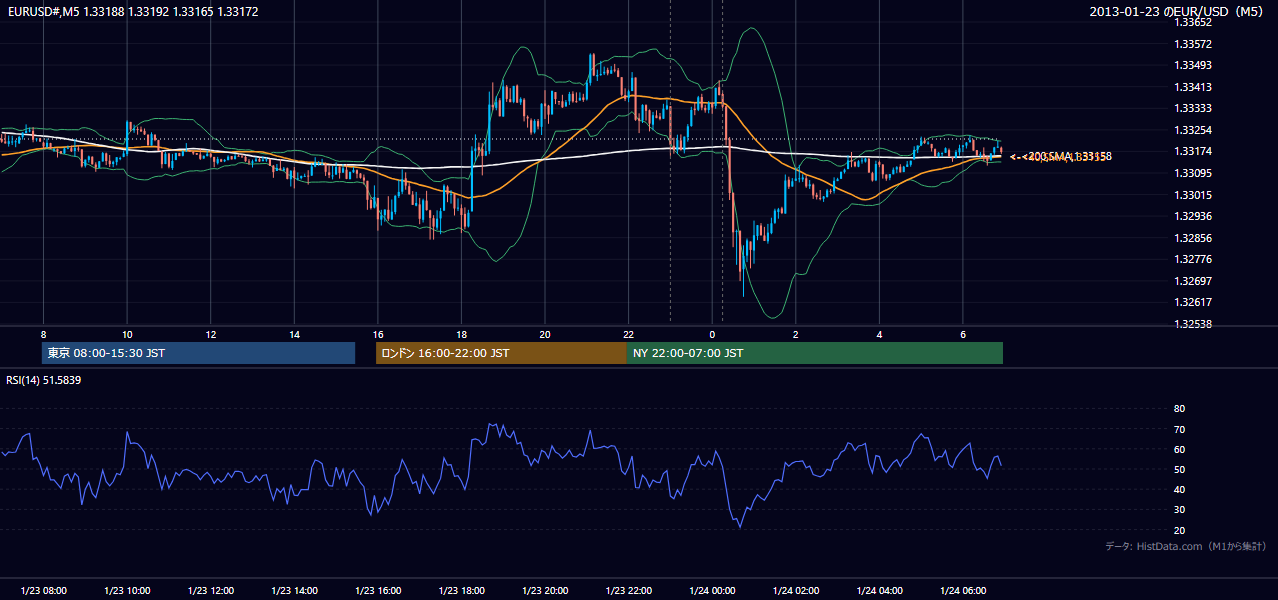
Task: Select the 1/24 02:00 date label
Action: (795, 591)
